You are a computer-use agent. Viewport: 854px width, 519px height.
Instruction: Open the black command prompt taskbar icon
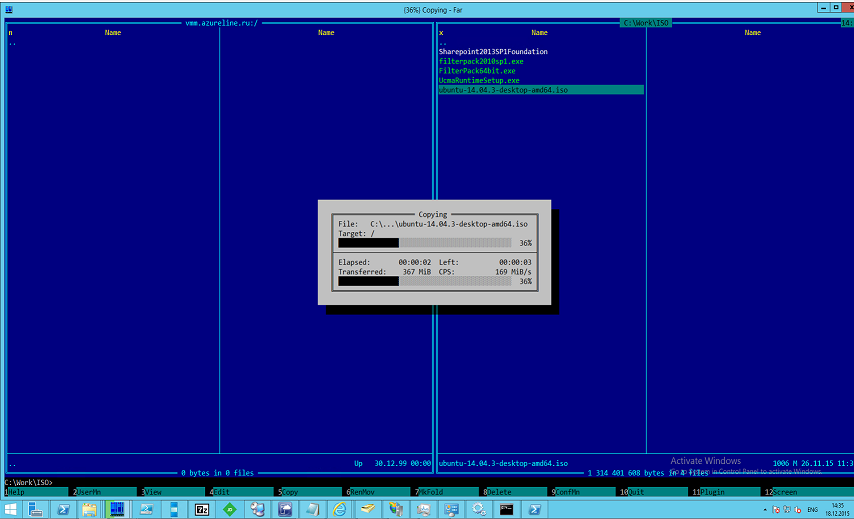506,510
